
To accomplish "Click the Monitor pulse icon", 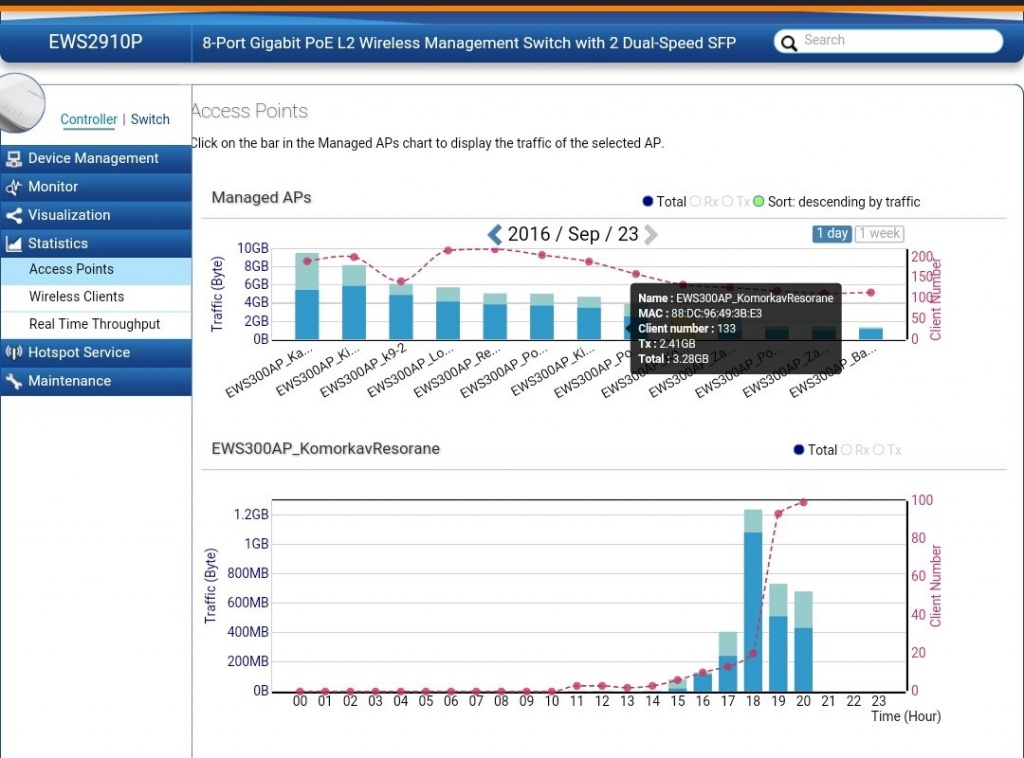I will click(13, 187).
